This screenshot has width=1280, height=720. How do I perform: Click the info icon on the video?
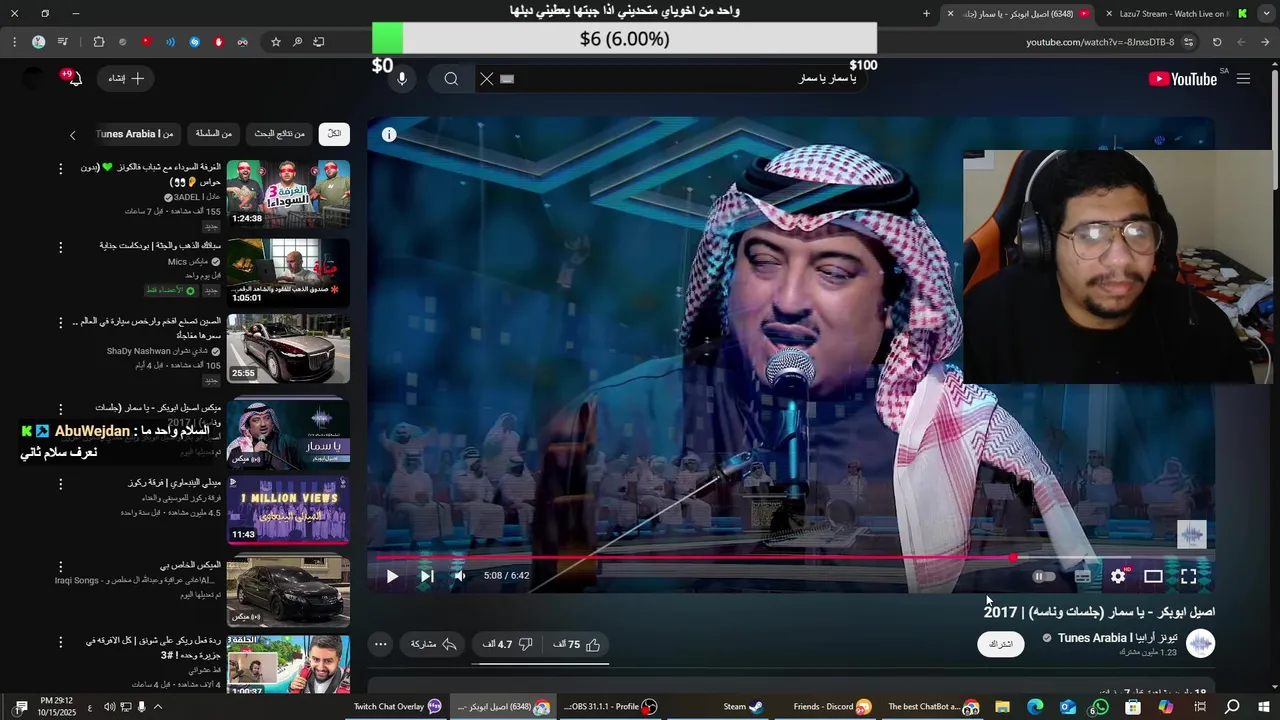point(389,134)
